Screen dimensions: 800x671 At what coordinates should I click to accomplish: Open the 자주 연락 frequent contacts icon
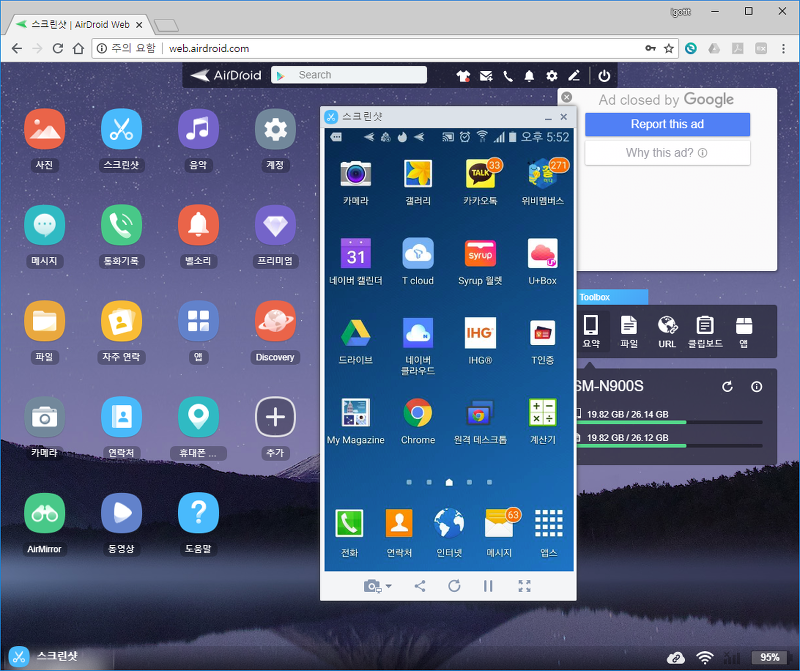(121, 321)
